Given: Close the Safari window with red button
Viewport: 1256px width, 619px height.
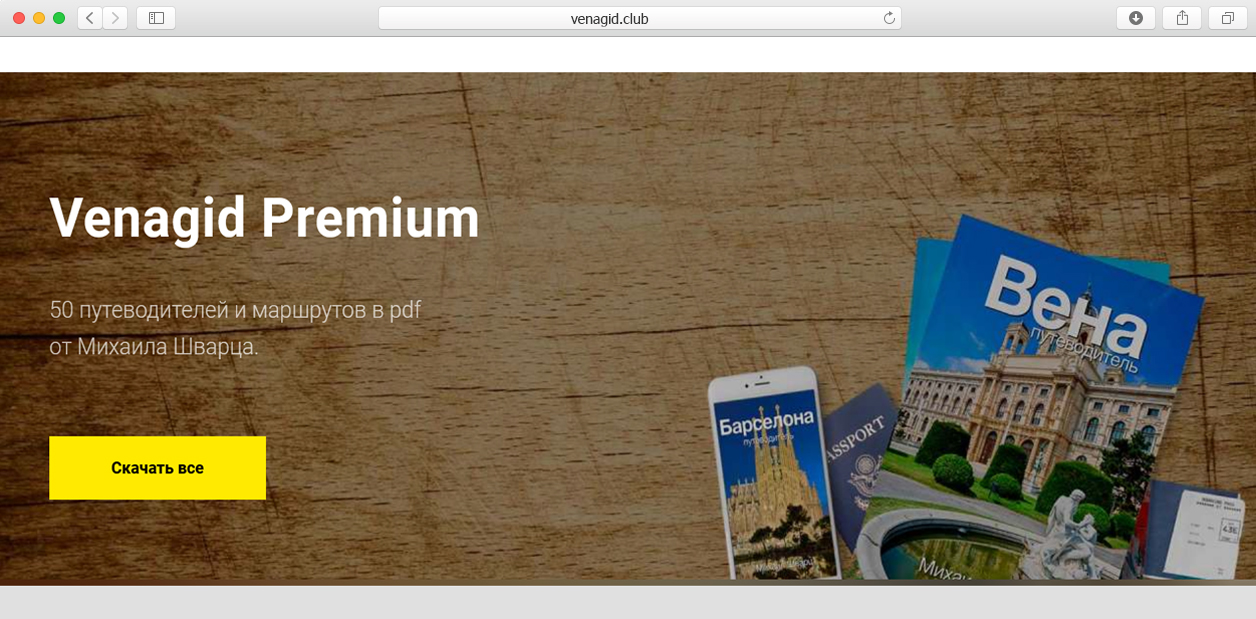Looking at the screenshot, I should 19,18.
